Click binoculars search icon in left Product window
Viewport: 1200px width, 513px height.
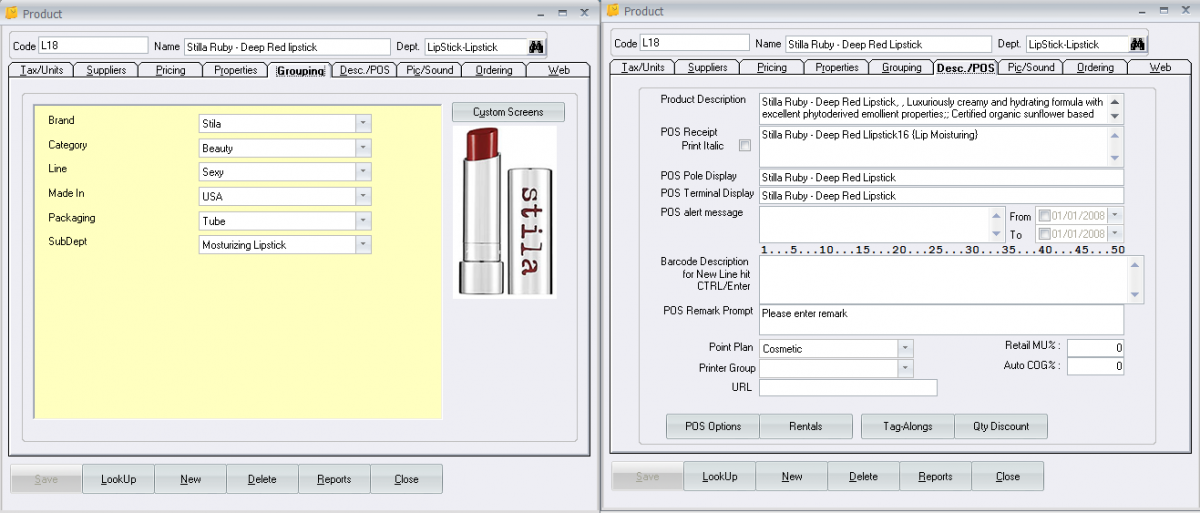536,46
